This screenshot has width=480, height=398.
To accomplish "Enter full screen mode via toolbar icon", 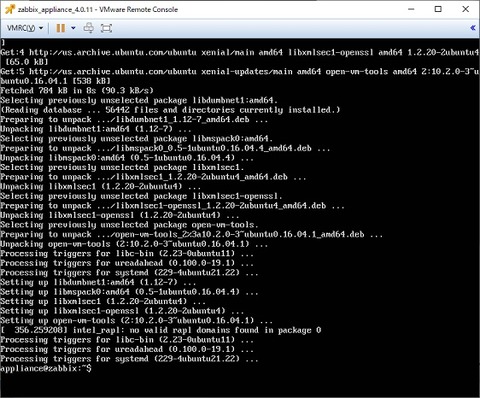I will tap(106, 28).
